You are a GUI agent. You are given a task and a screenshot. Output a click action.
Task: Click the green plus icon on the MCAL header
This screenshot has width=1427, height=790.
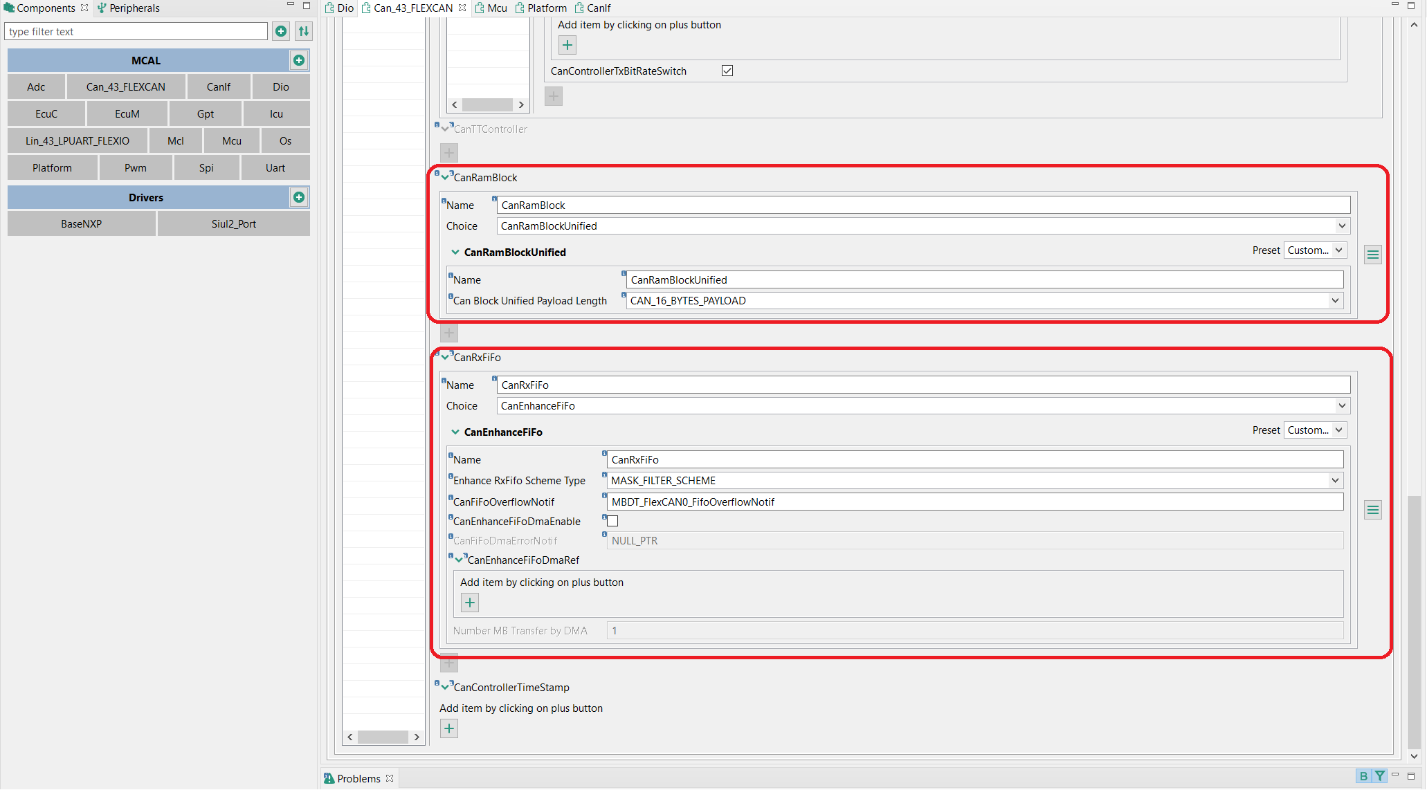pos(297,60)
